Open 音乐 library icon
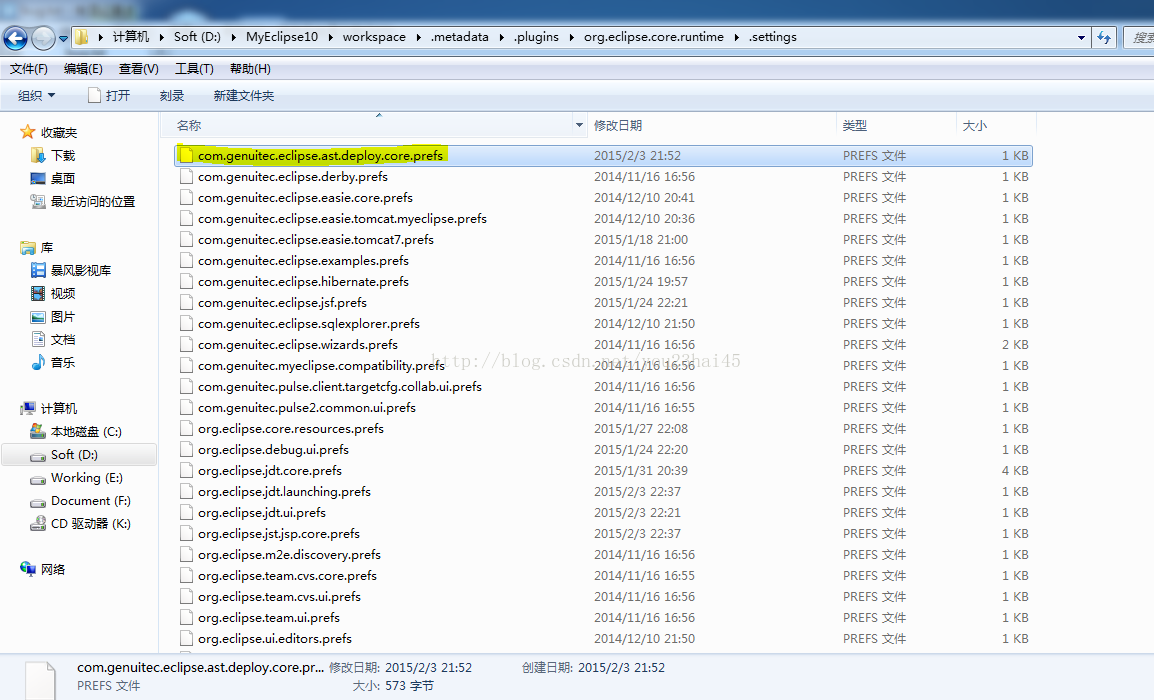The height and width of the screenshot is (700, 1154). (38, 362)
